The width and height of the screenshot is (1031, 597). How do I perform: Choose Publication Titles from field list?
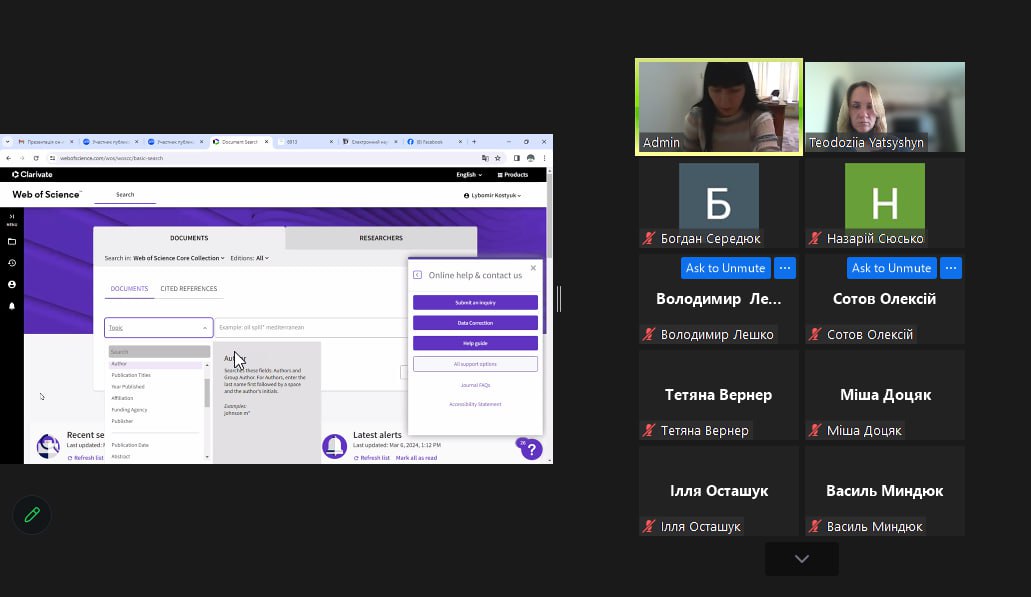(x=131, y=375)
